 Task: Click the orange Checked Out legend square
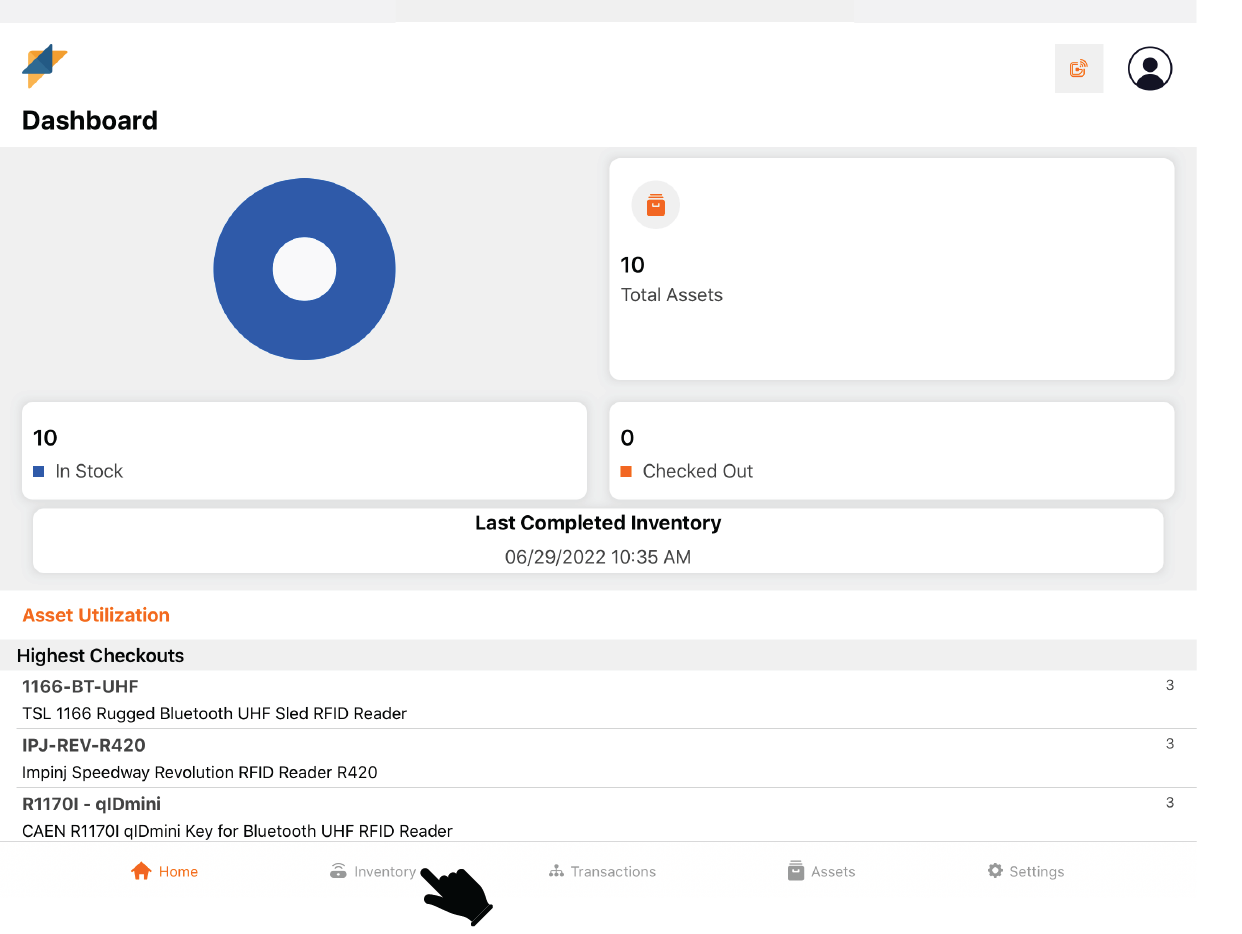[626, 471]
